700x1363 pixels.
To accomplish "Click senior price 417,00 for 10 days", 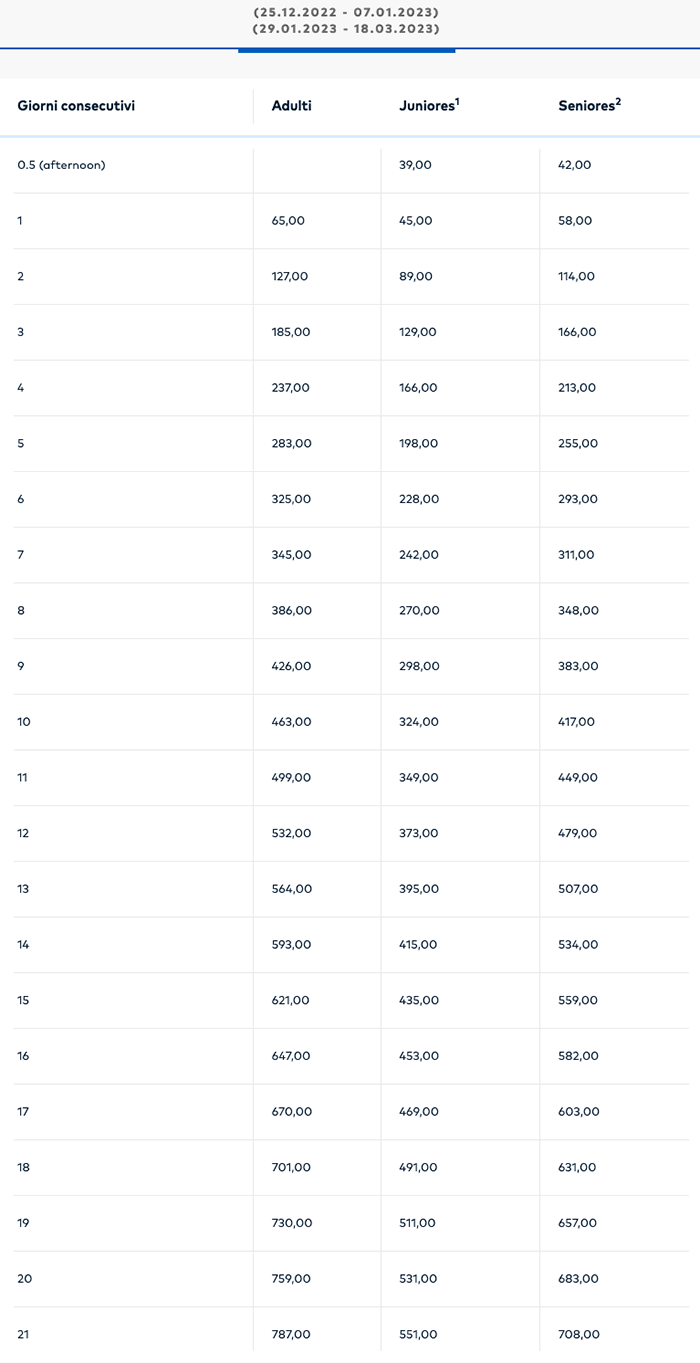I will pyautogui.click(x=578, y=722).
